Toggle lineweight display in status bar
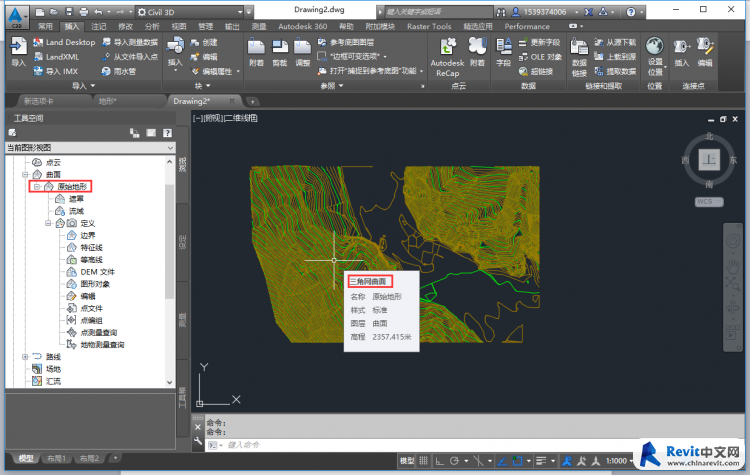 [x=541, y=461]
